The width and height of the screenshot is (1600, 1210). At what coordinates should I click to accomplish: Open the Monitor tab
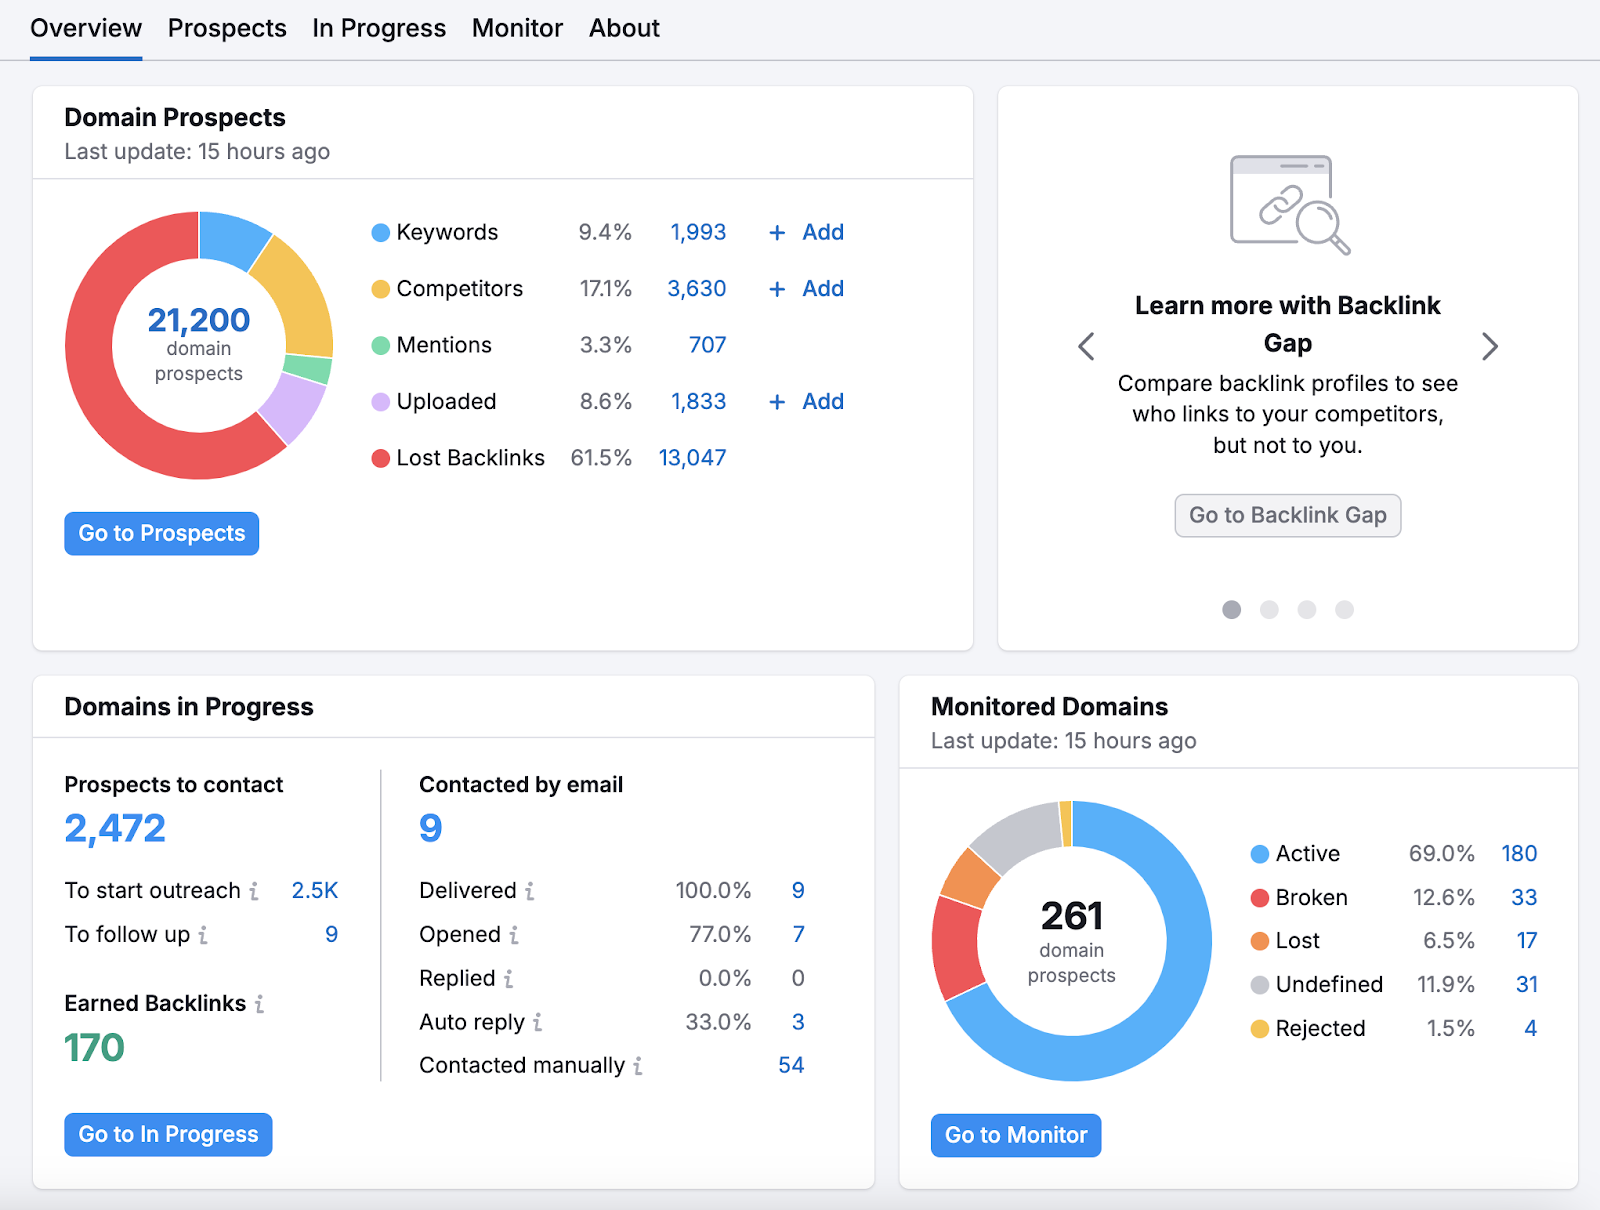tap(517, 28)
